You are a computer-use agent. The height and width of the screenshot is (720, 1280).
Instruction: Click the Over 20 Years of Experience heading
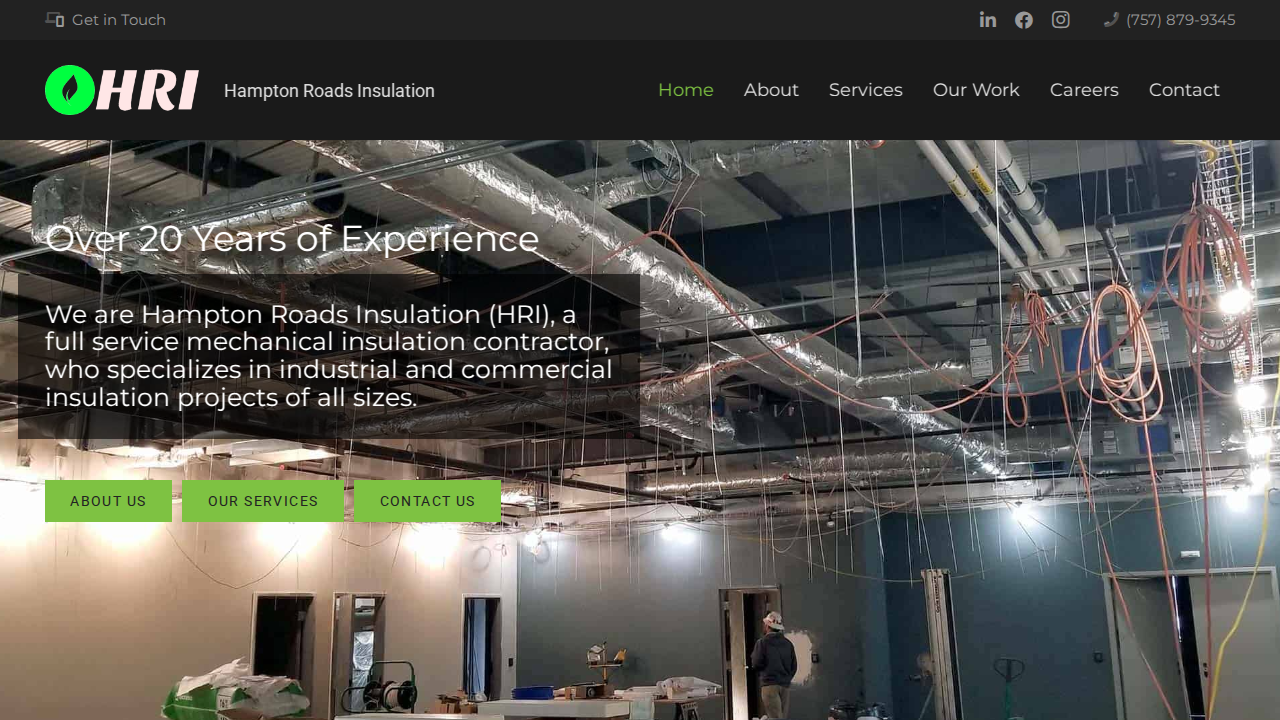coord(292,239)
